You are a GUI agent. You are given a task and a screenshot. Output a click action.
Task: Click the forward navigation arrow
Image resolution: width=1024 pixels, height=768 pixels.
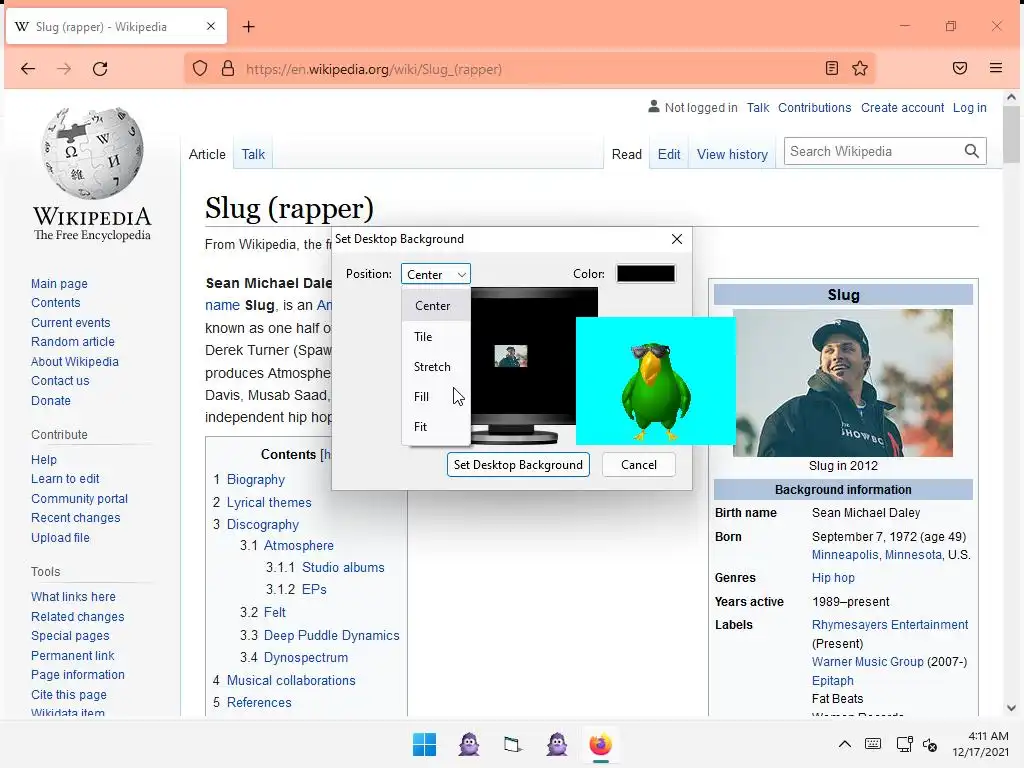(x=63, y=69)
